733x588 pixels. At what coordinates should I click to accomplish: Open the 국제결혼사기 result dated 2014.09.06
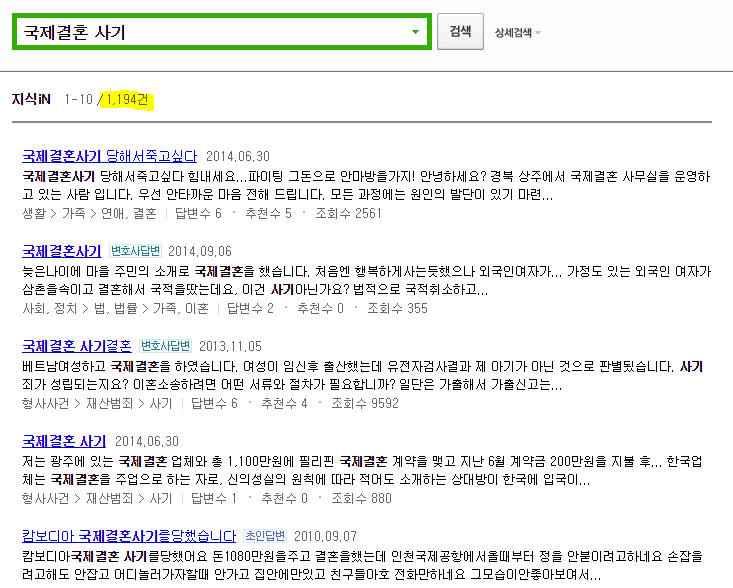tap(61, 251)
